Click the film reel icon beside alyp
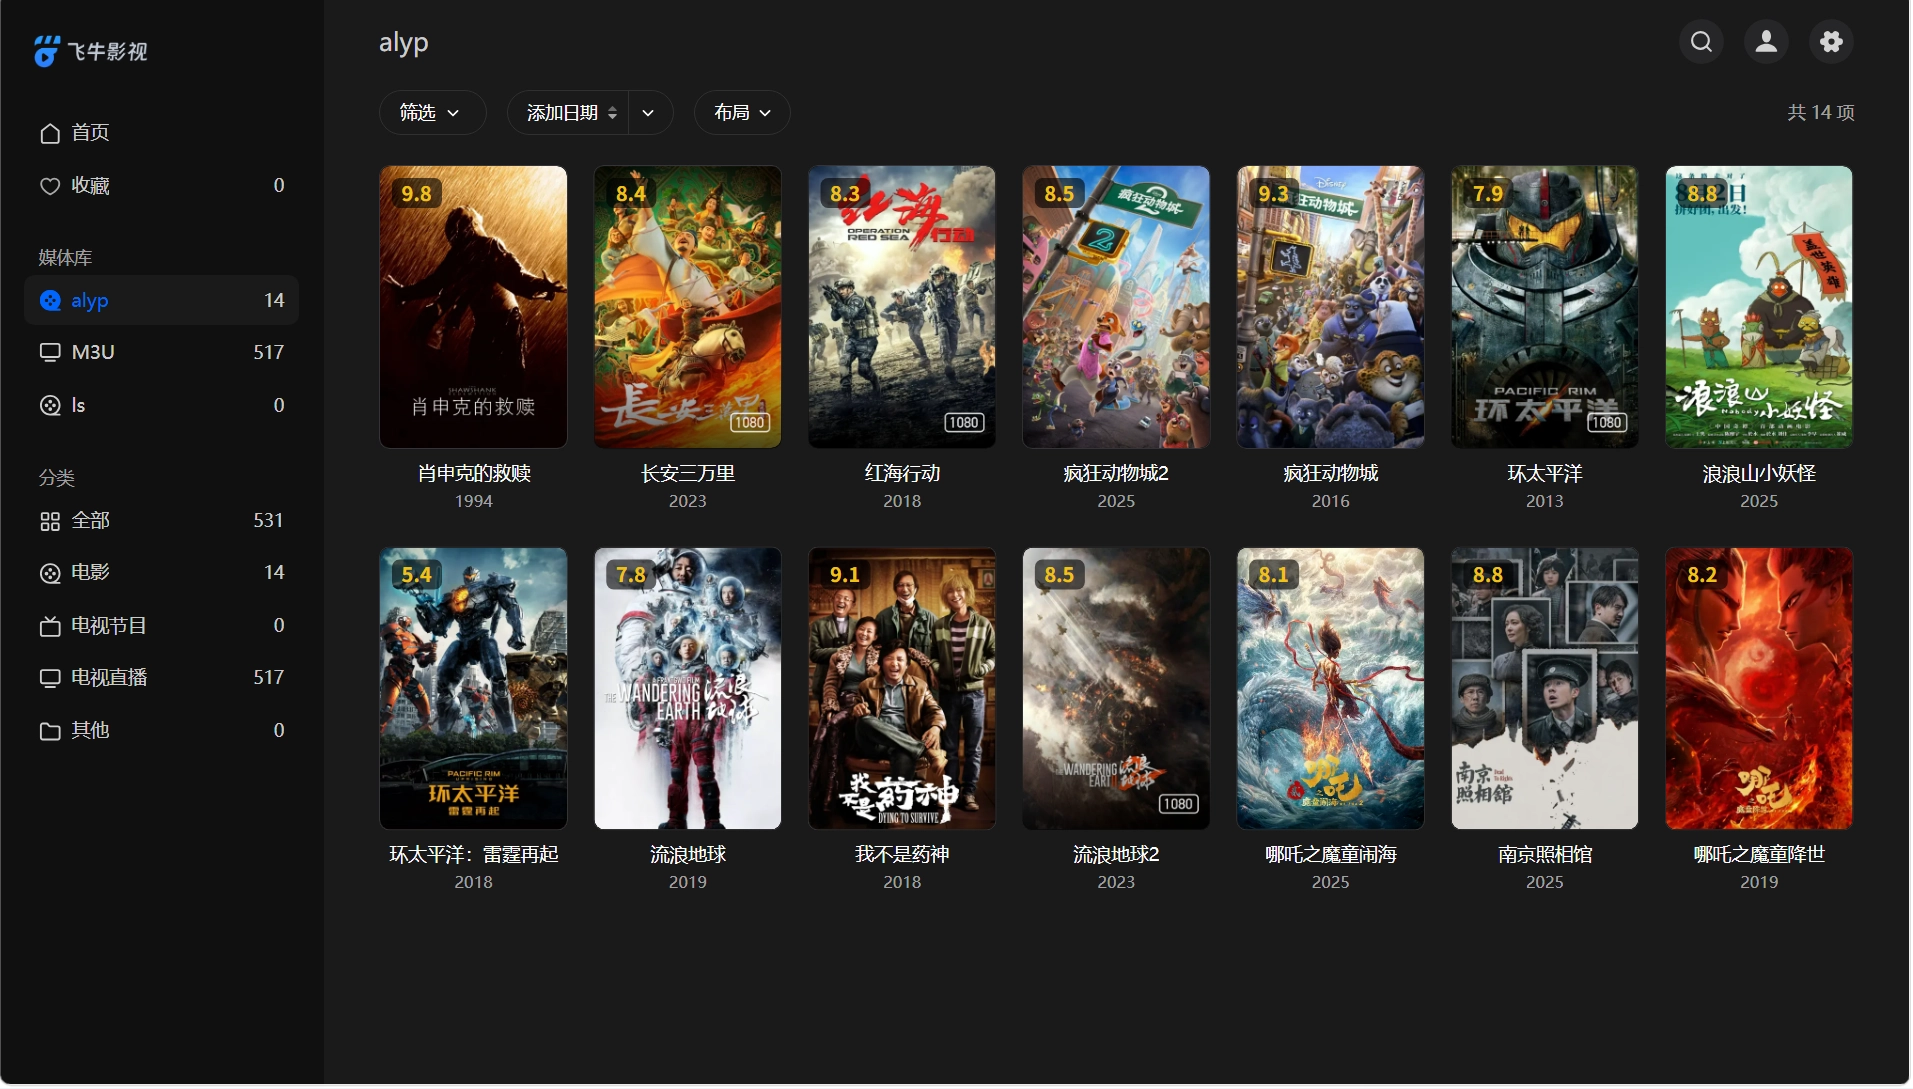The image size is (1913, 1089). (50, 301)
